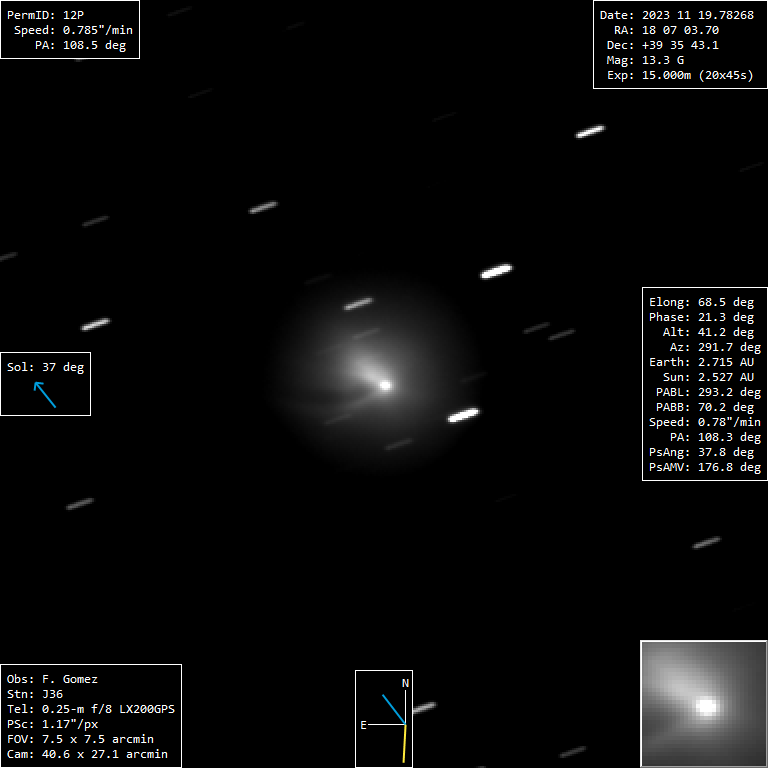
Task: Click the 'PABL: 293.2 deg' line
Action: pyautogui.click(x=708, y=393)
